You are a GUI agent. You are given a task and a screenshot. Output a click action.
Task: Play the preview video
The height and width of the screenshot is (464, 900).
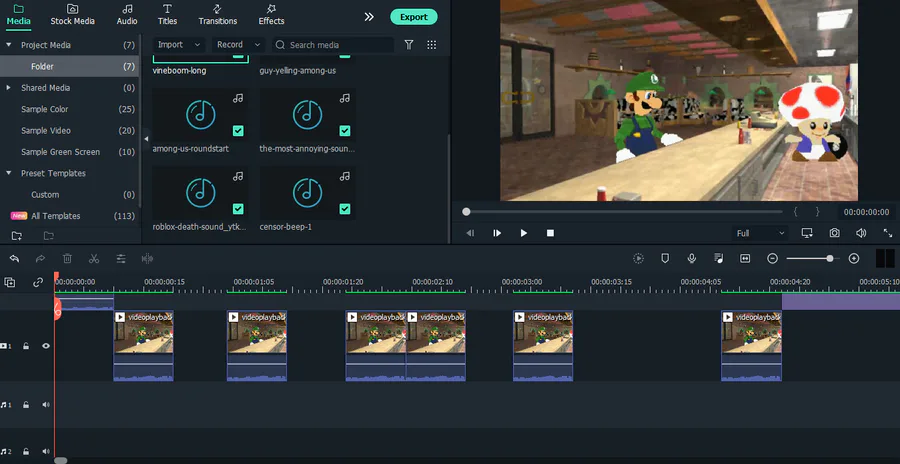pyautogui.click(x=523, y=233)
